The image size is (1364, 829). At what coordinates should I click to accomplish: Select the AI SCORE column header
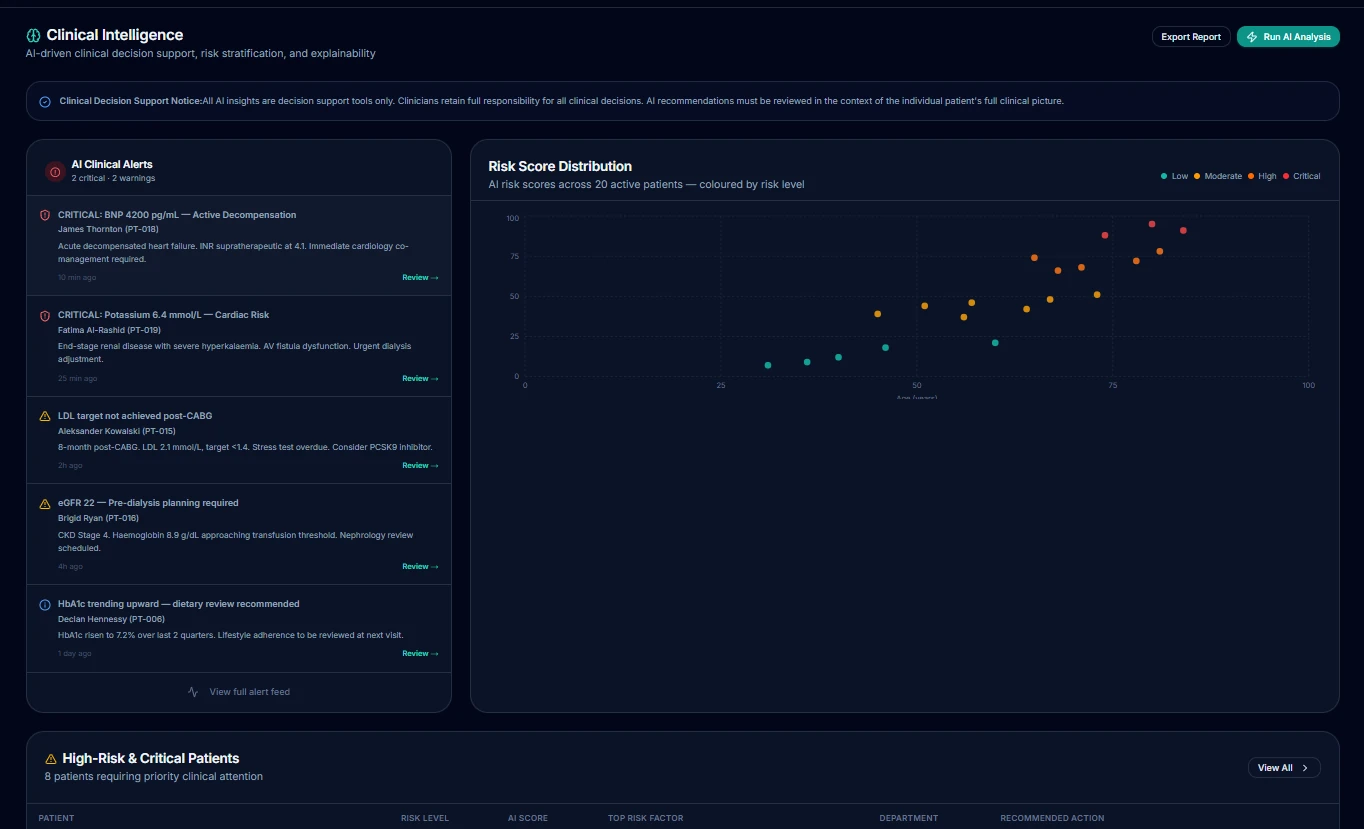pos(528,818)
